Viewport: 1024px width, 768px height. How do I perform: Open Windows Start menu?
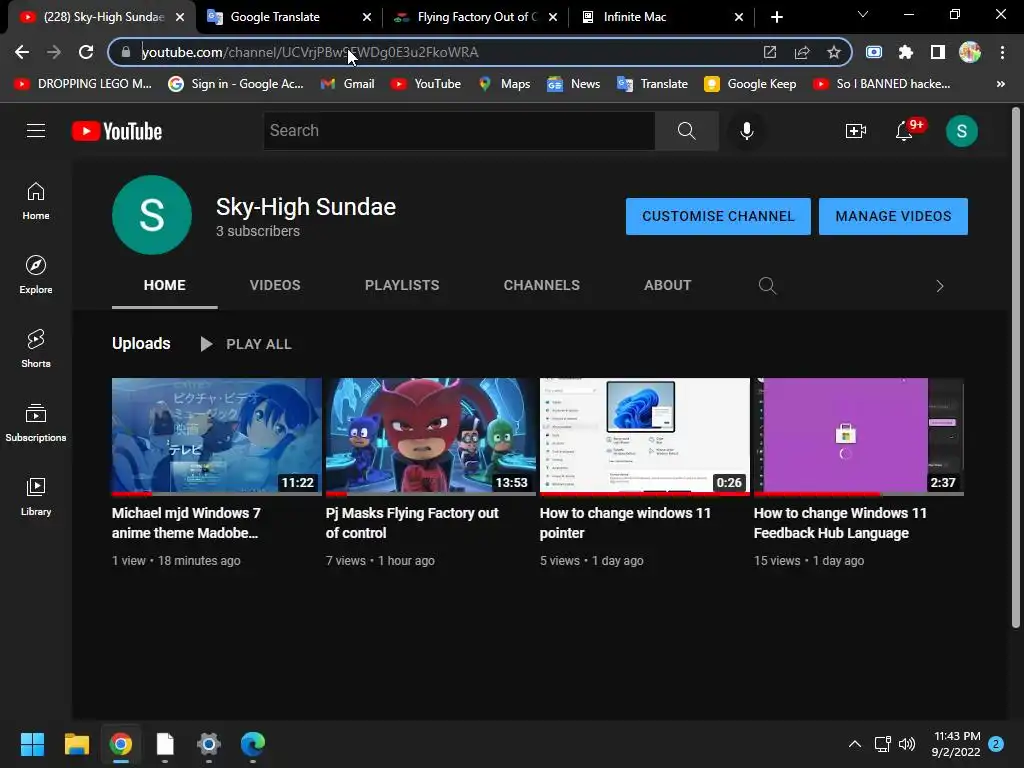[32, 744]
